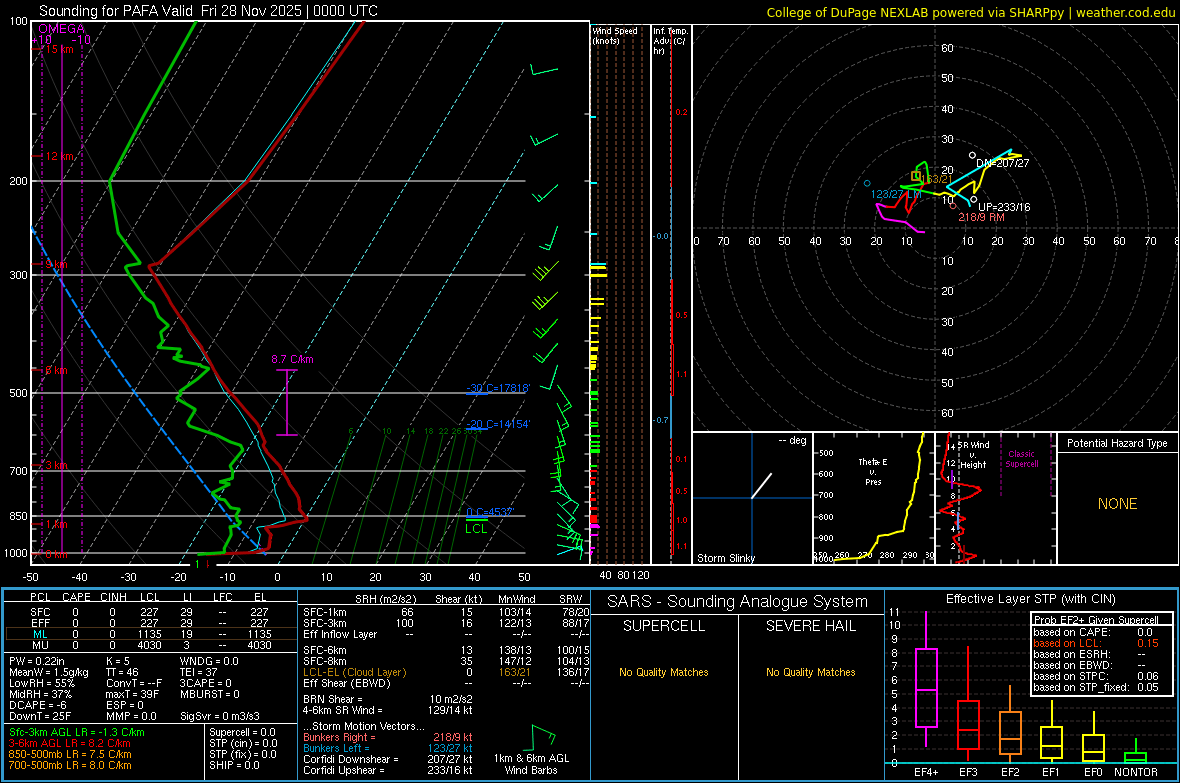Click the Eff Shear (EBWD) row
Viewport: 1180px width, 783px height.
446,683
